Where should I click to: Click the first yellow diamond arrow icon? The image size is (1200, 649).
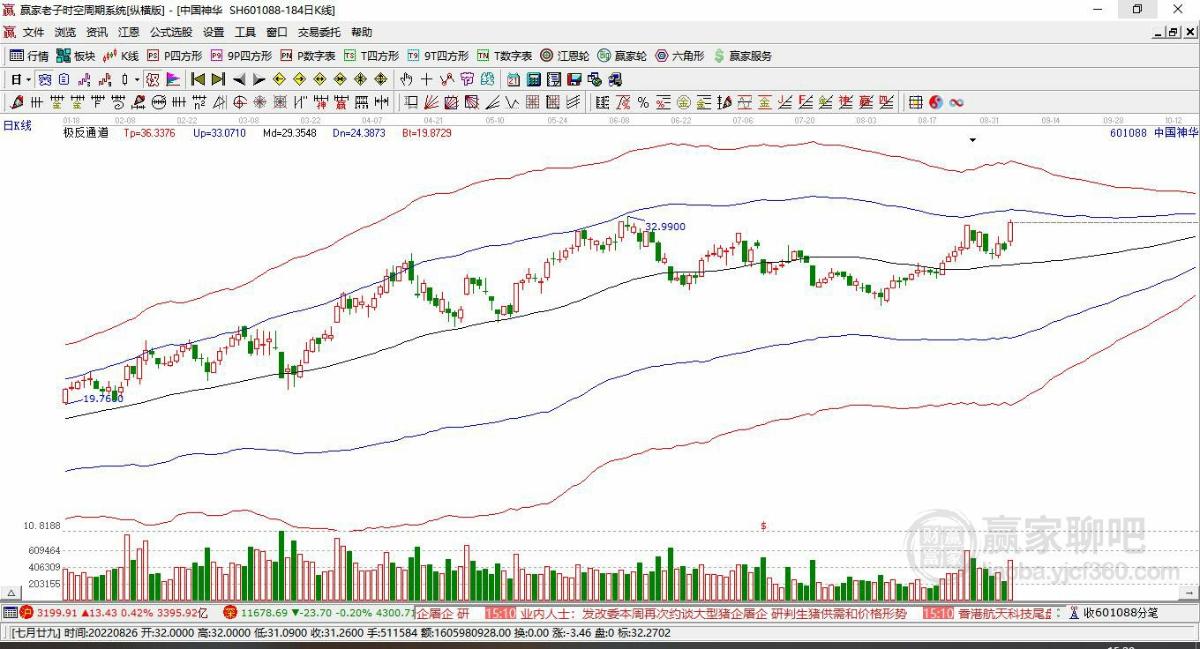click(x=279, y=79)
